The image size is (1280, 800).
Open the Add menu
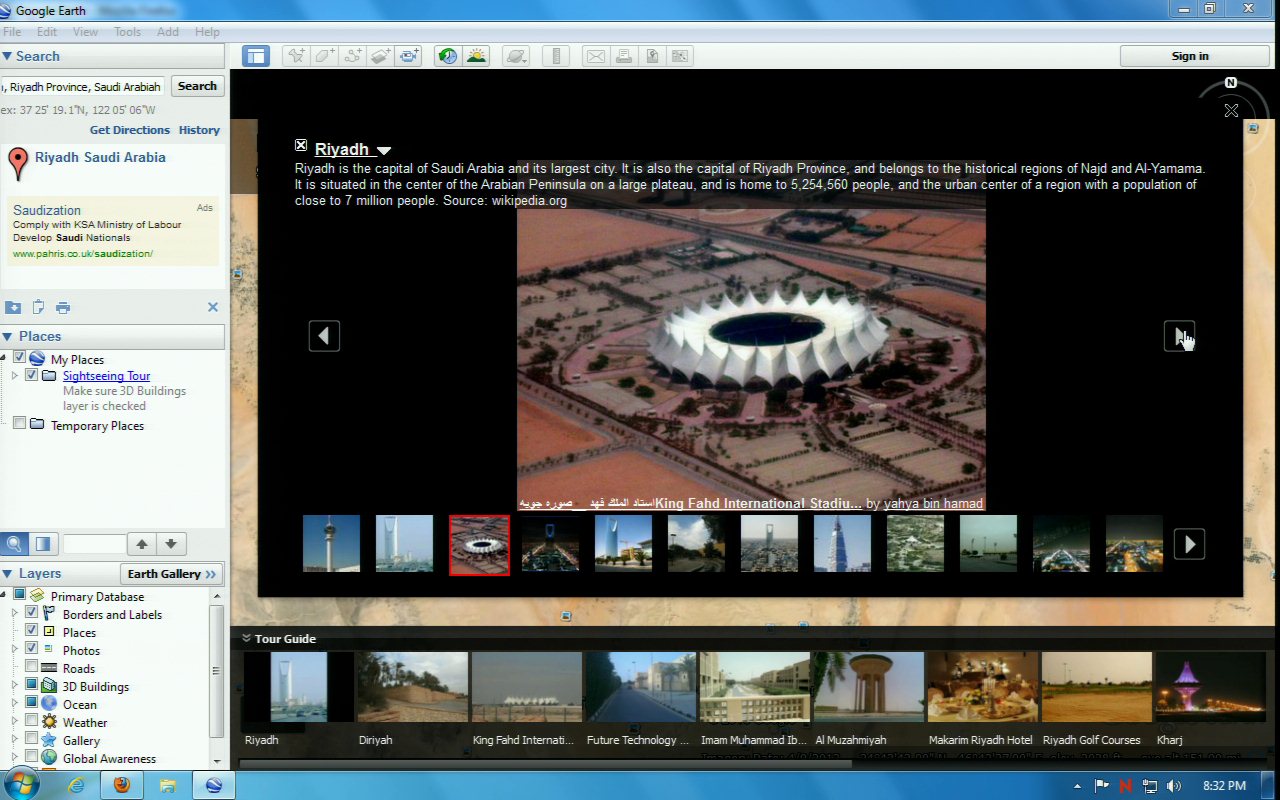[x=168, y=32]
